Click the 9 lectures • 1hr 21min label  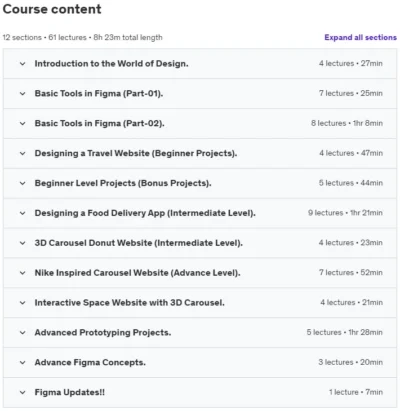[345, 213]
